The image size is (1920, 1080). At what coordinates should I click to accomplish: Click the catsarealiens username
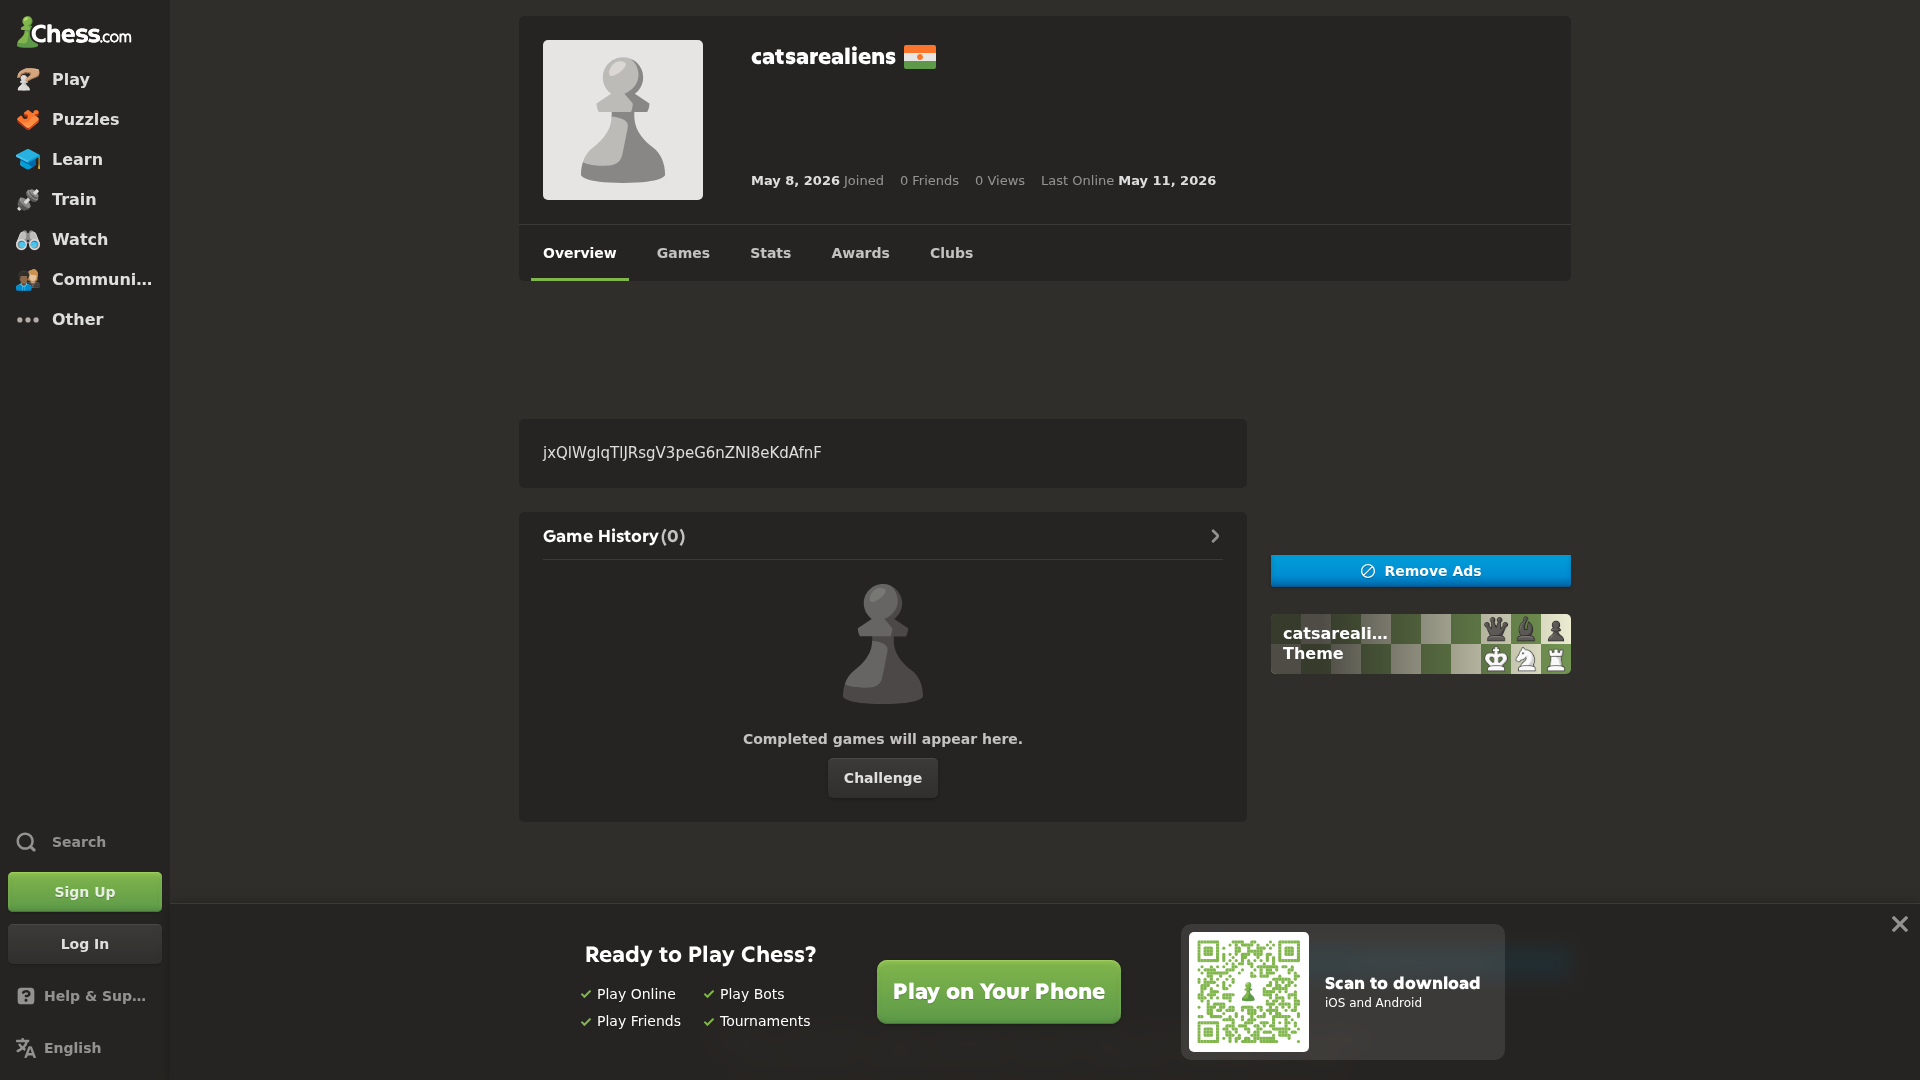pos(823,57)
